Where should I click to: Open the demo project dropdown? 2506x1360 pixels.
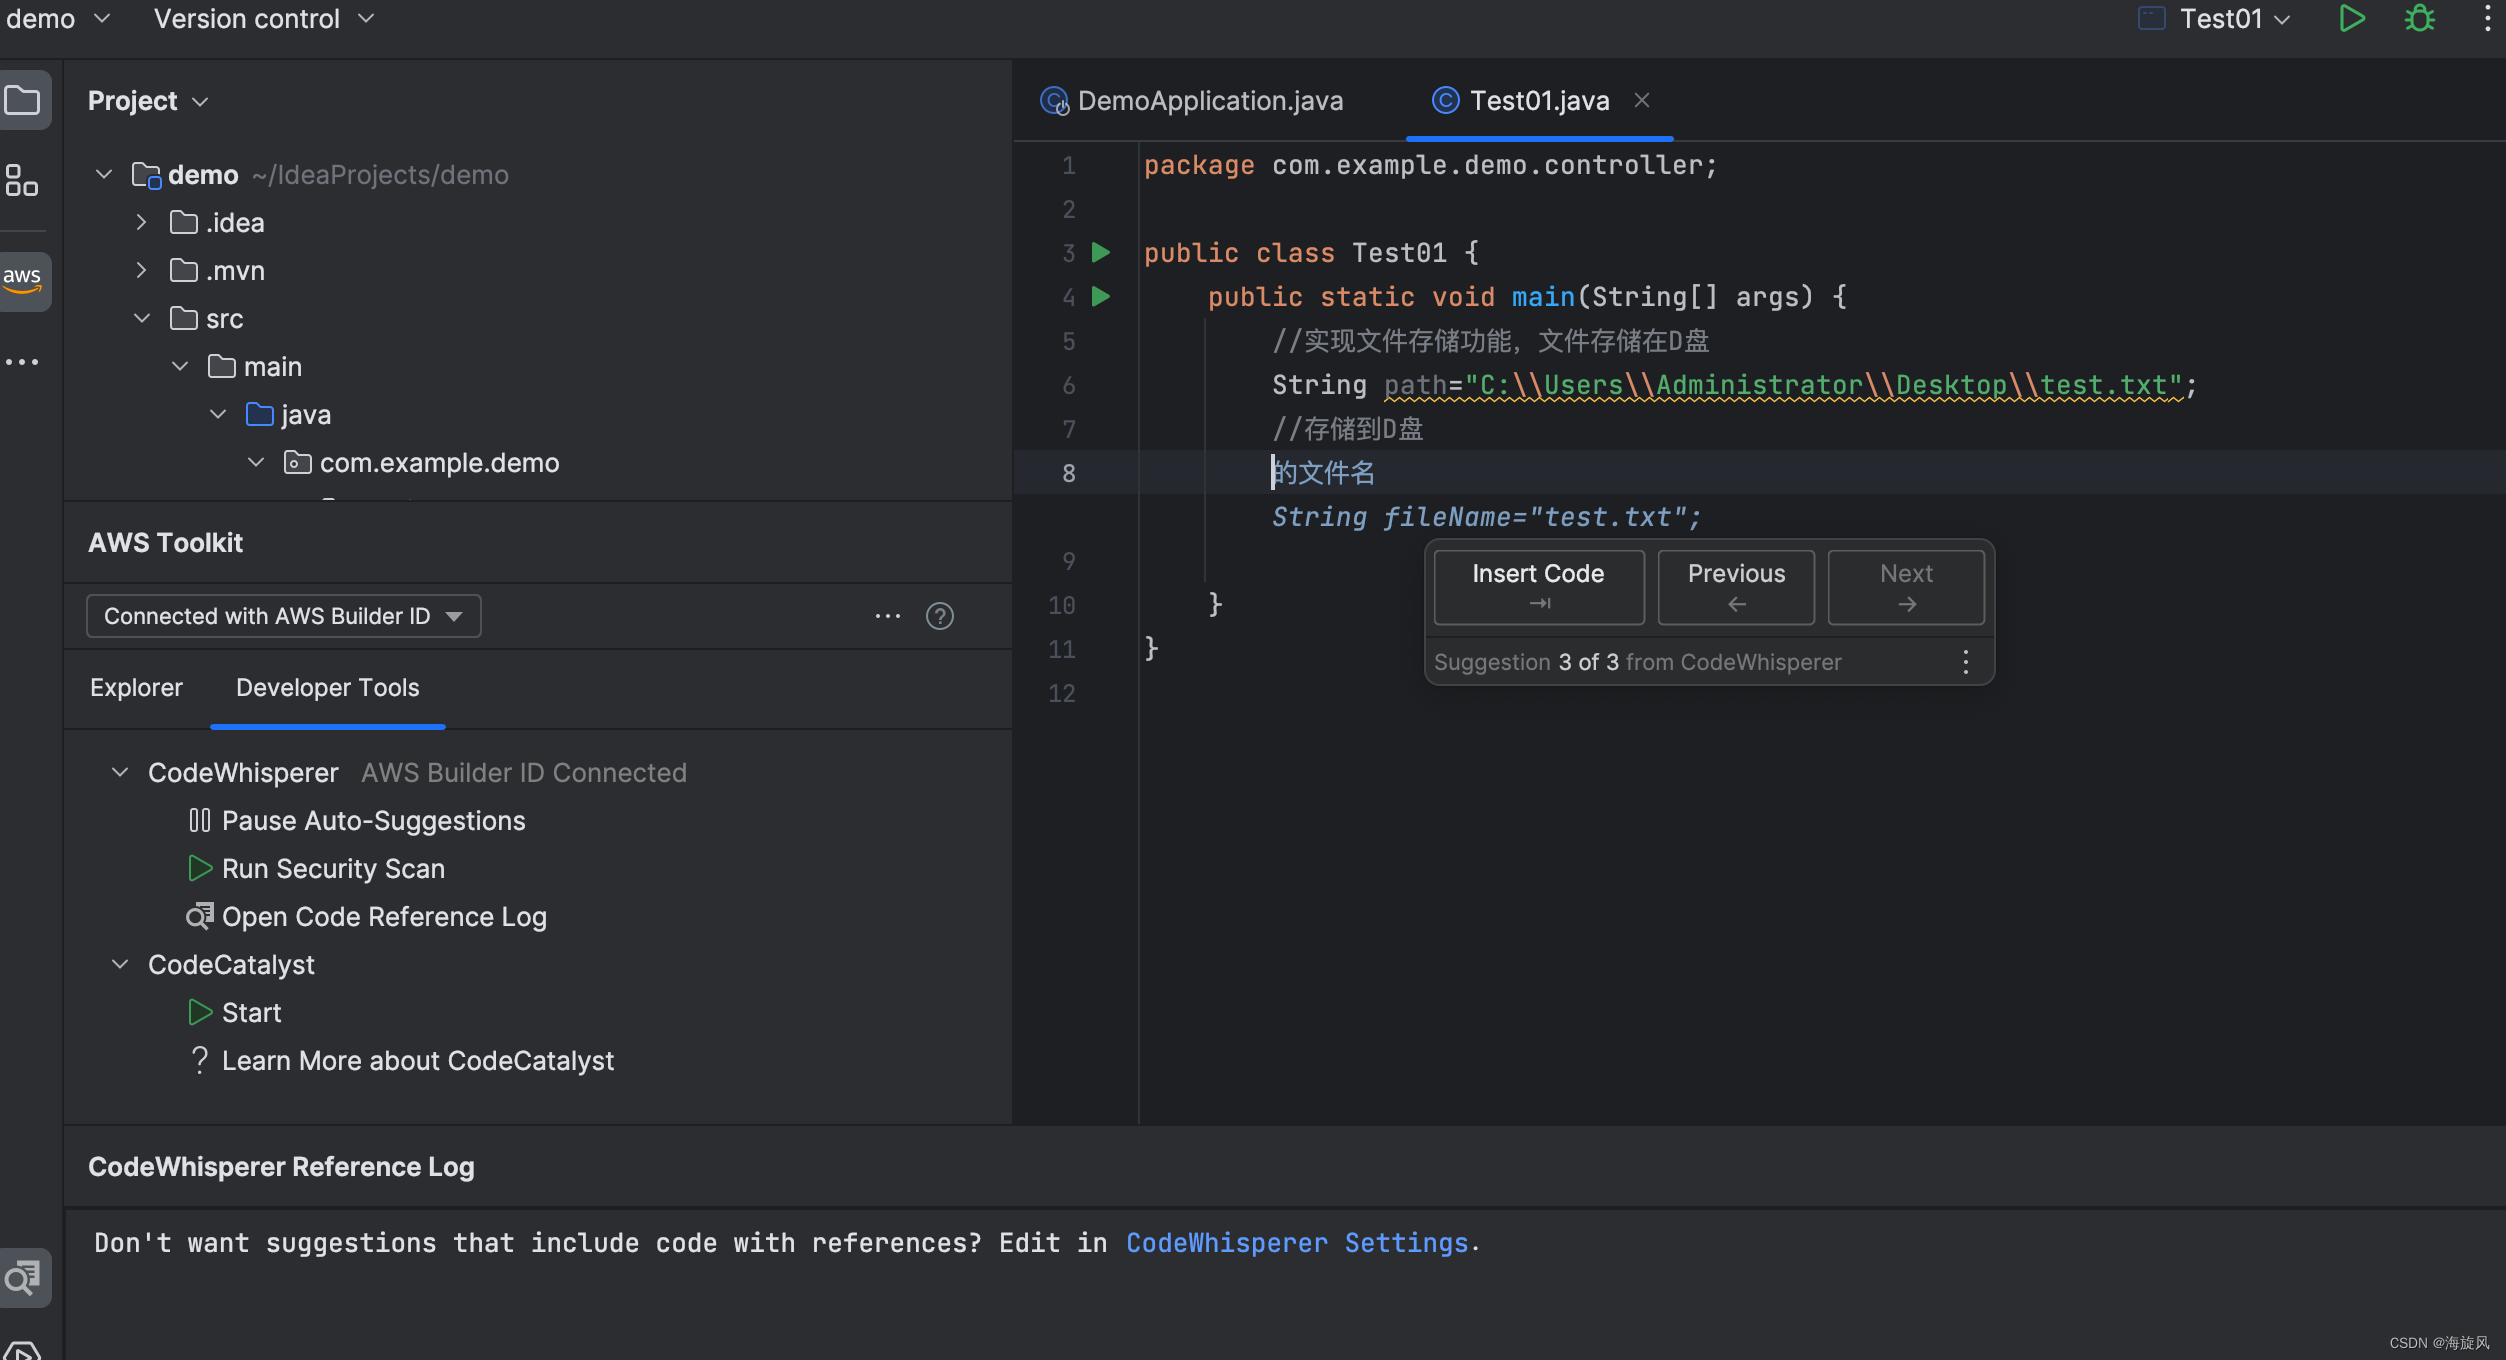[x=58, y=19]
